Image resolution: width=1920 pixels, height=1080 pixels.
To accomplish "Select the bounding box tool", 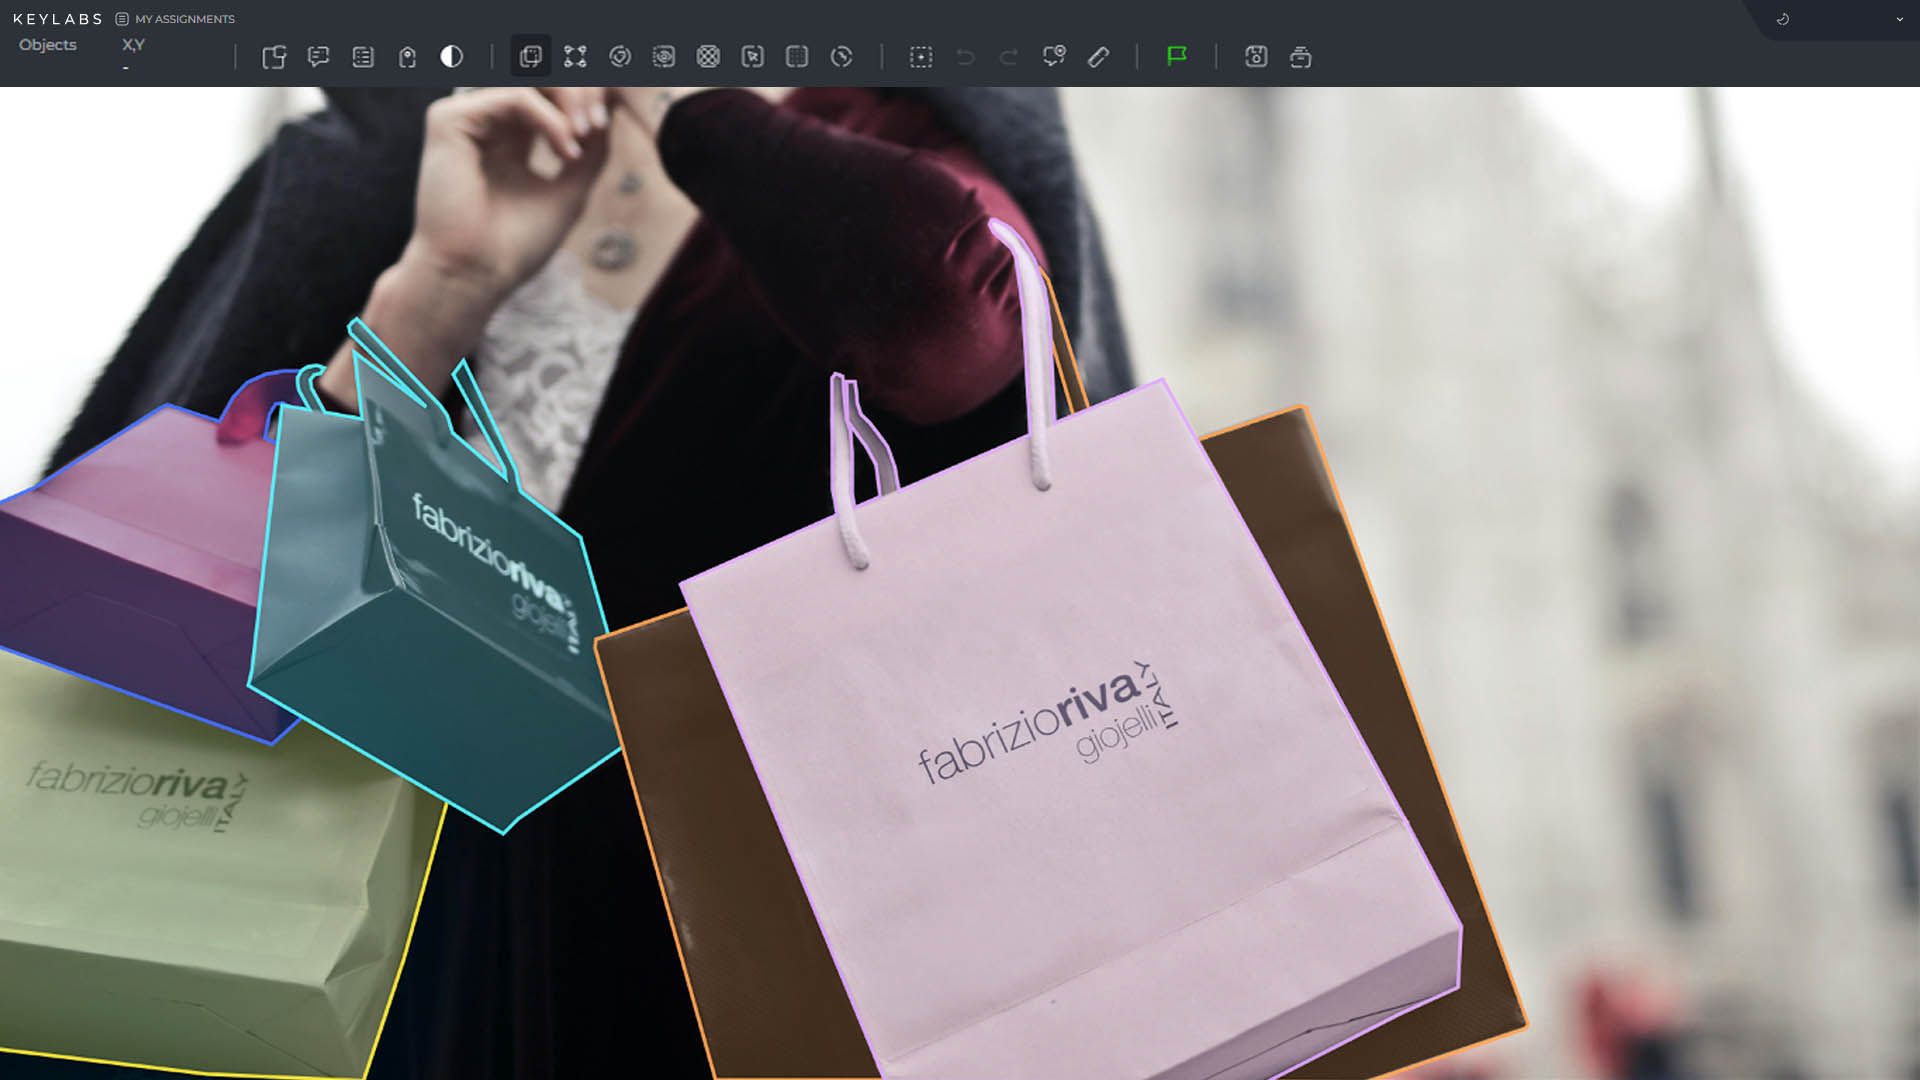I will click(530, 57).
